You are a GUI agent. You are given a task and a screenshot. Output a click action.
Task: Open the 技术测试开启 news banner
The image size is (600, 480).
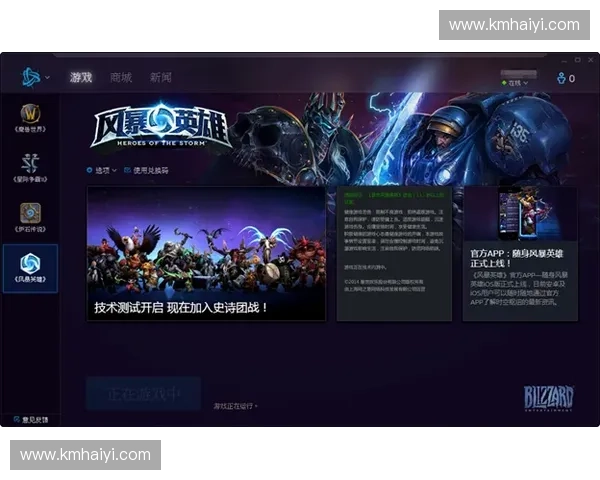206,253
